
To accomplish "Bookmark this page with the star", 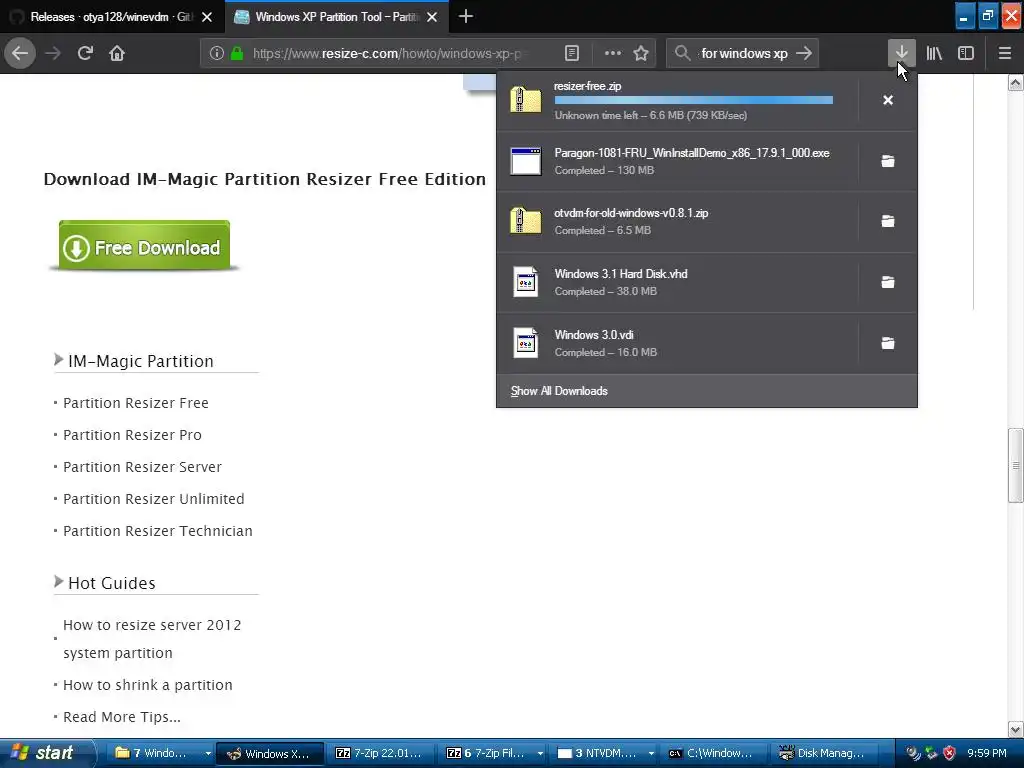I will [641, 53].
